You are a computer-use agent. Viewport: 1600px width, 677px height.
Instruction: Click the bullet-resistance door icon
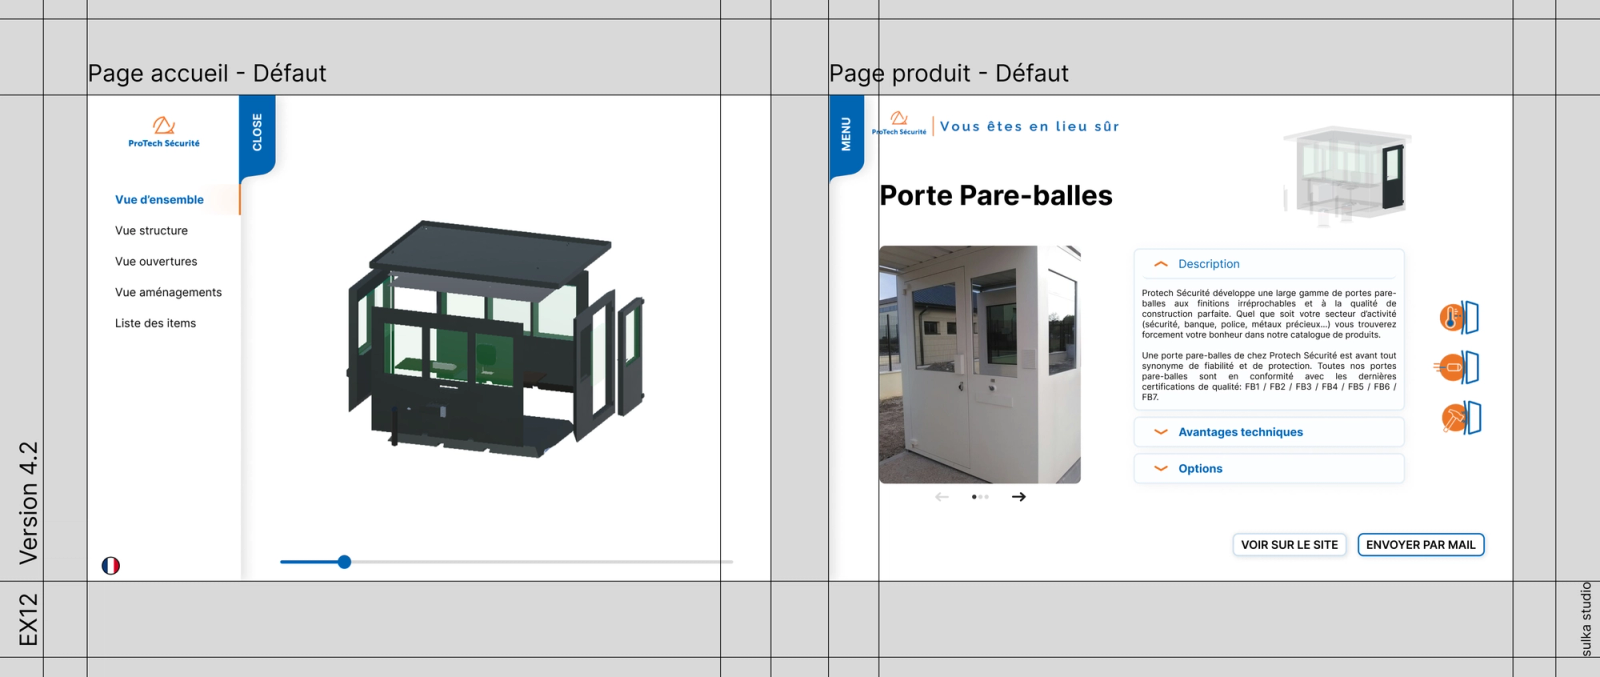[1457, 368]
